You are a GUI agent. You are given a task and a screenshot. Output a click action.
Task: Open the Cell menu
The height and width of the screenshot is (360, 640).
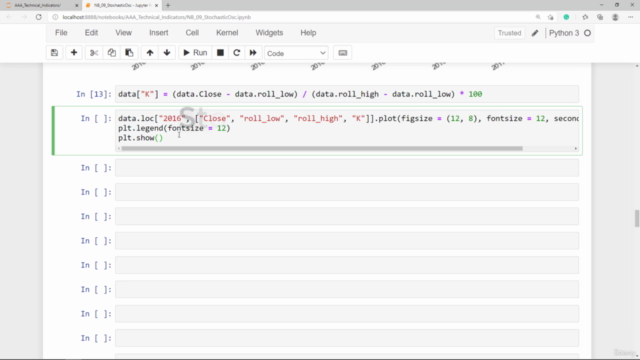click(x=192, y=33)
